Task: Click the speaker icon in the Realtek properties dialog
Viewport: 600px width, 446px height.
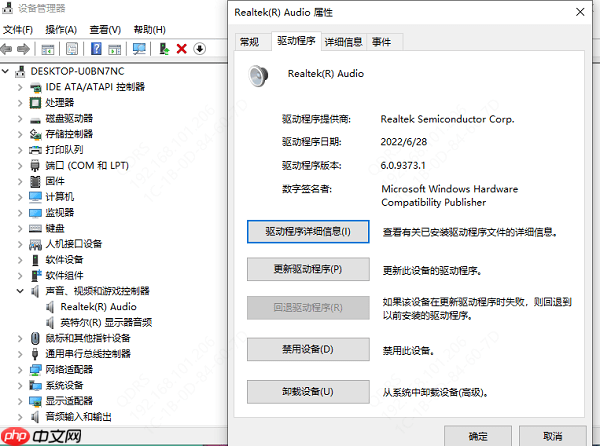Action: pyautogui.click(x=258, y=76)
